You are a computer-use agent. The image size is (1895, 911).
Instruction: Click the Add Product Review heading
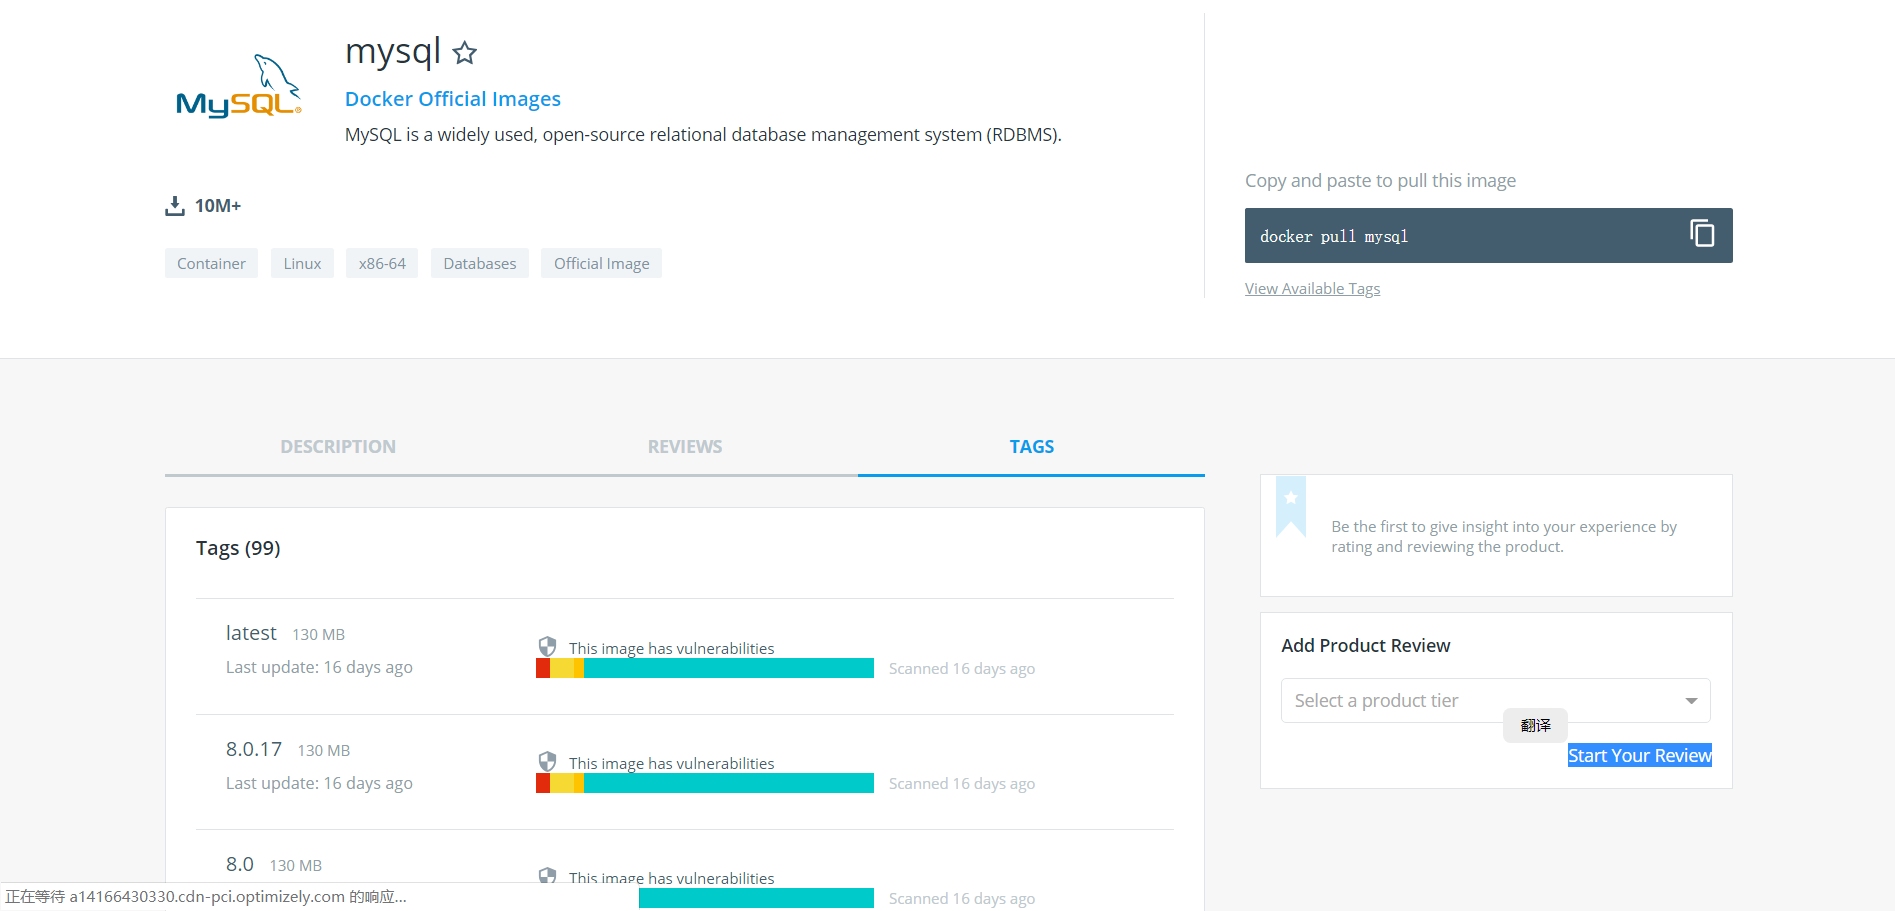(1366, 646)
